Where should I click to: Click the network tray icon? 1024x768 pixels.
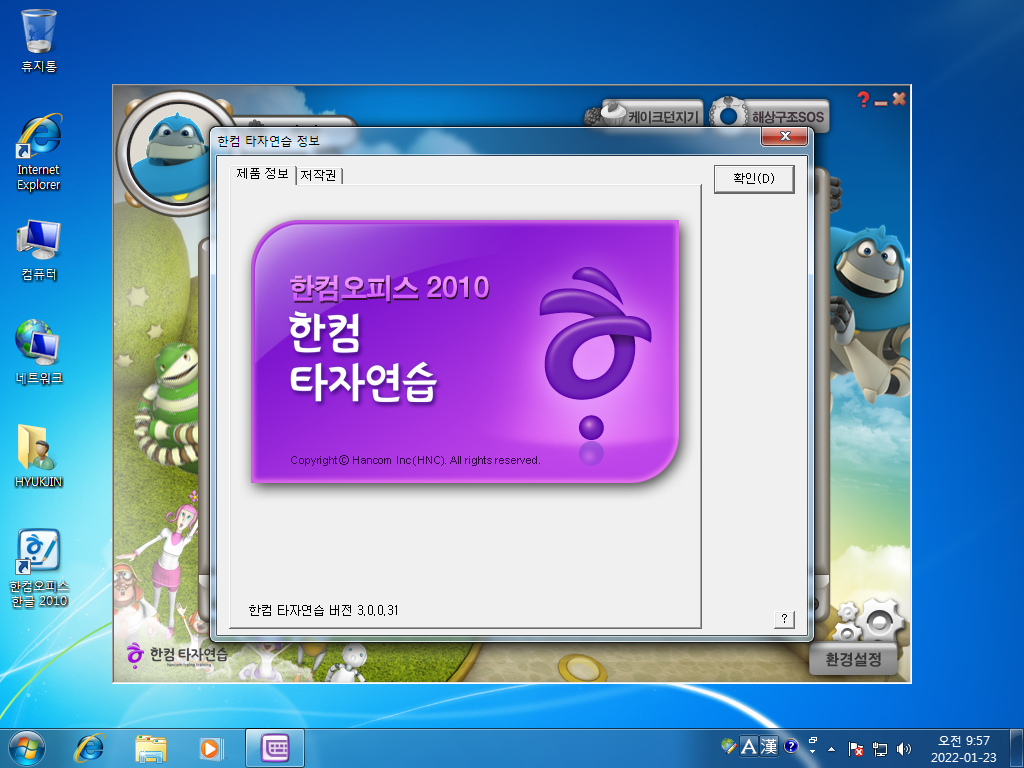880,748
